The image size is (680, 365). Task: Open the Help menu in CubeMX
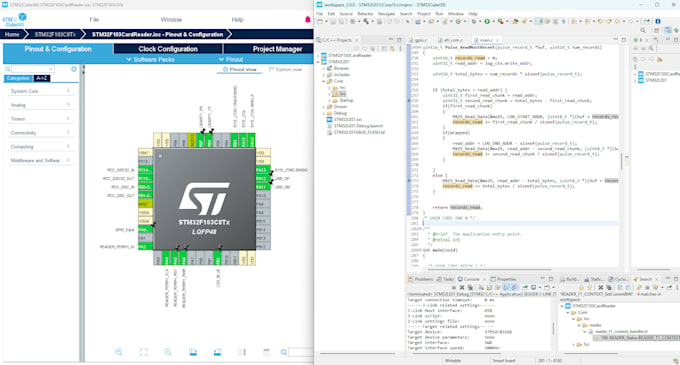tap(237, 20)
